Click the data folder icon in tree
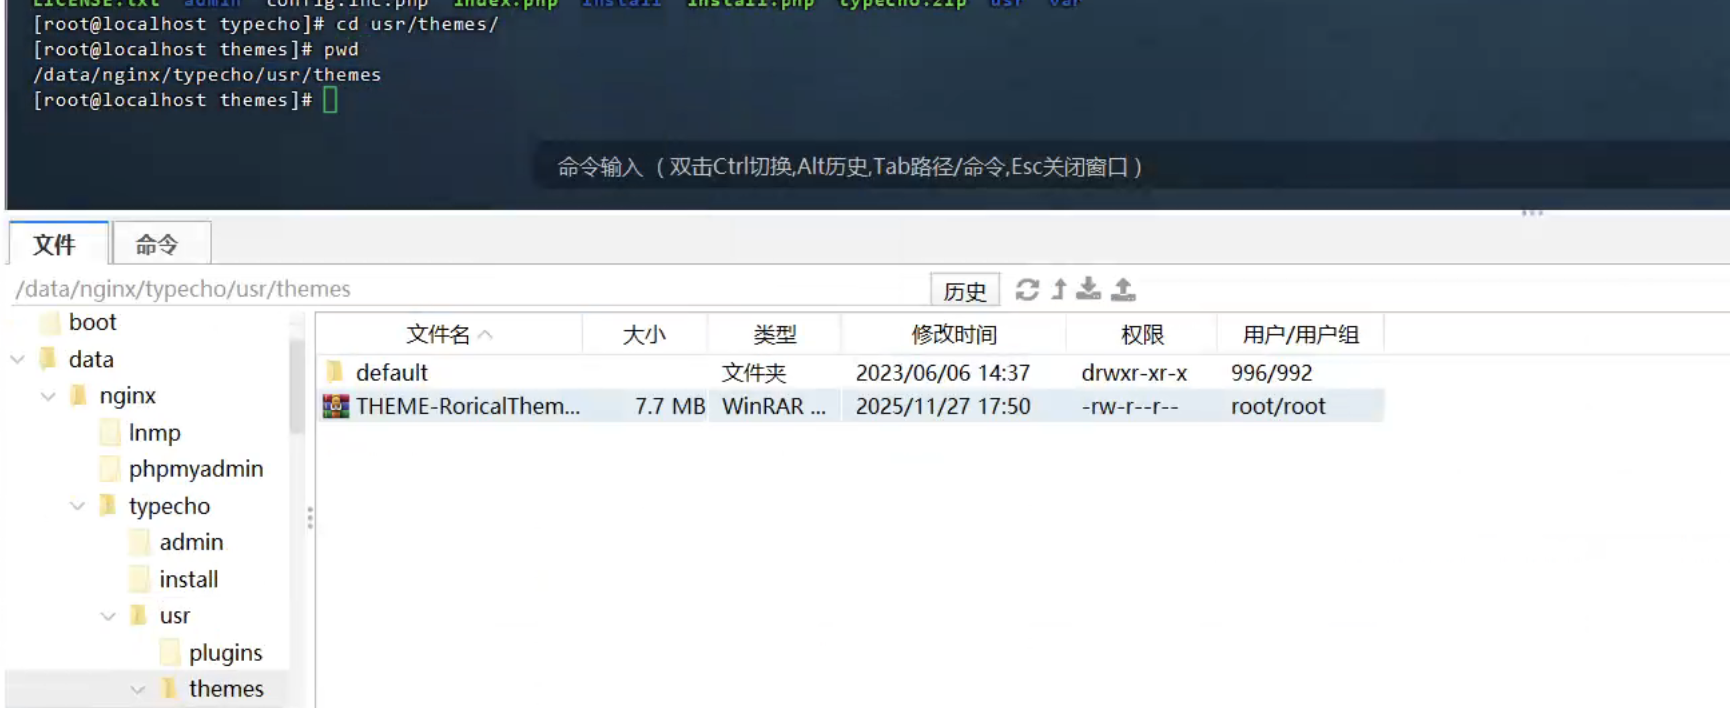1730x708 pixels. point(49,359)
